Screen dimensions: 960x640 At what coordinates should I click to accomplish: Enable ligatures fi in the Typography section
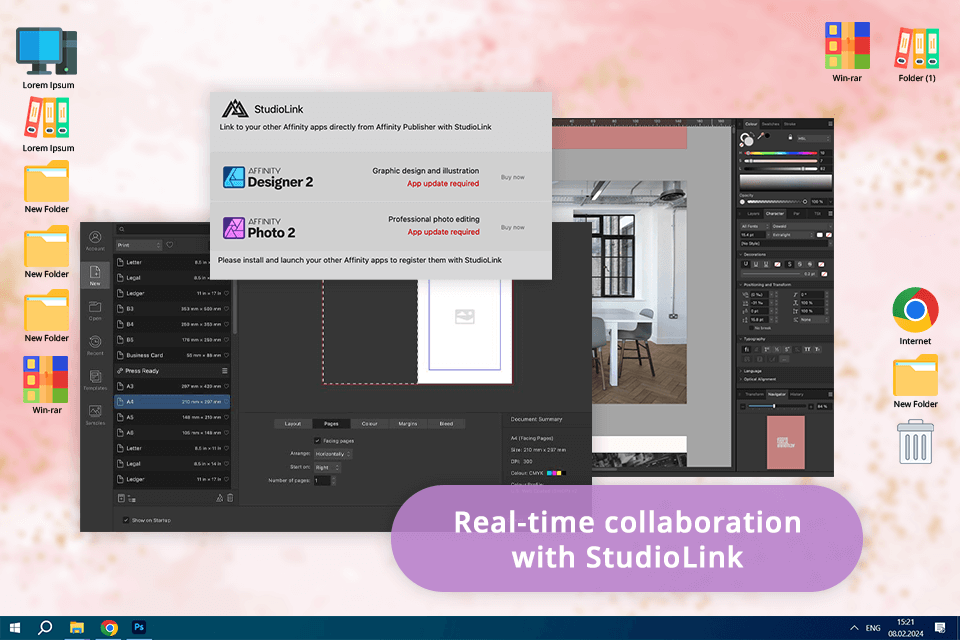(x=746, y=349)
